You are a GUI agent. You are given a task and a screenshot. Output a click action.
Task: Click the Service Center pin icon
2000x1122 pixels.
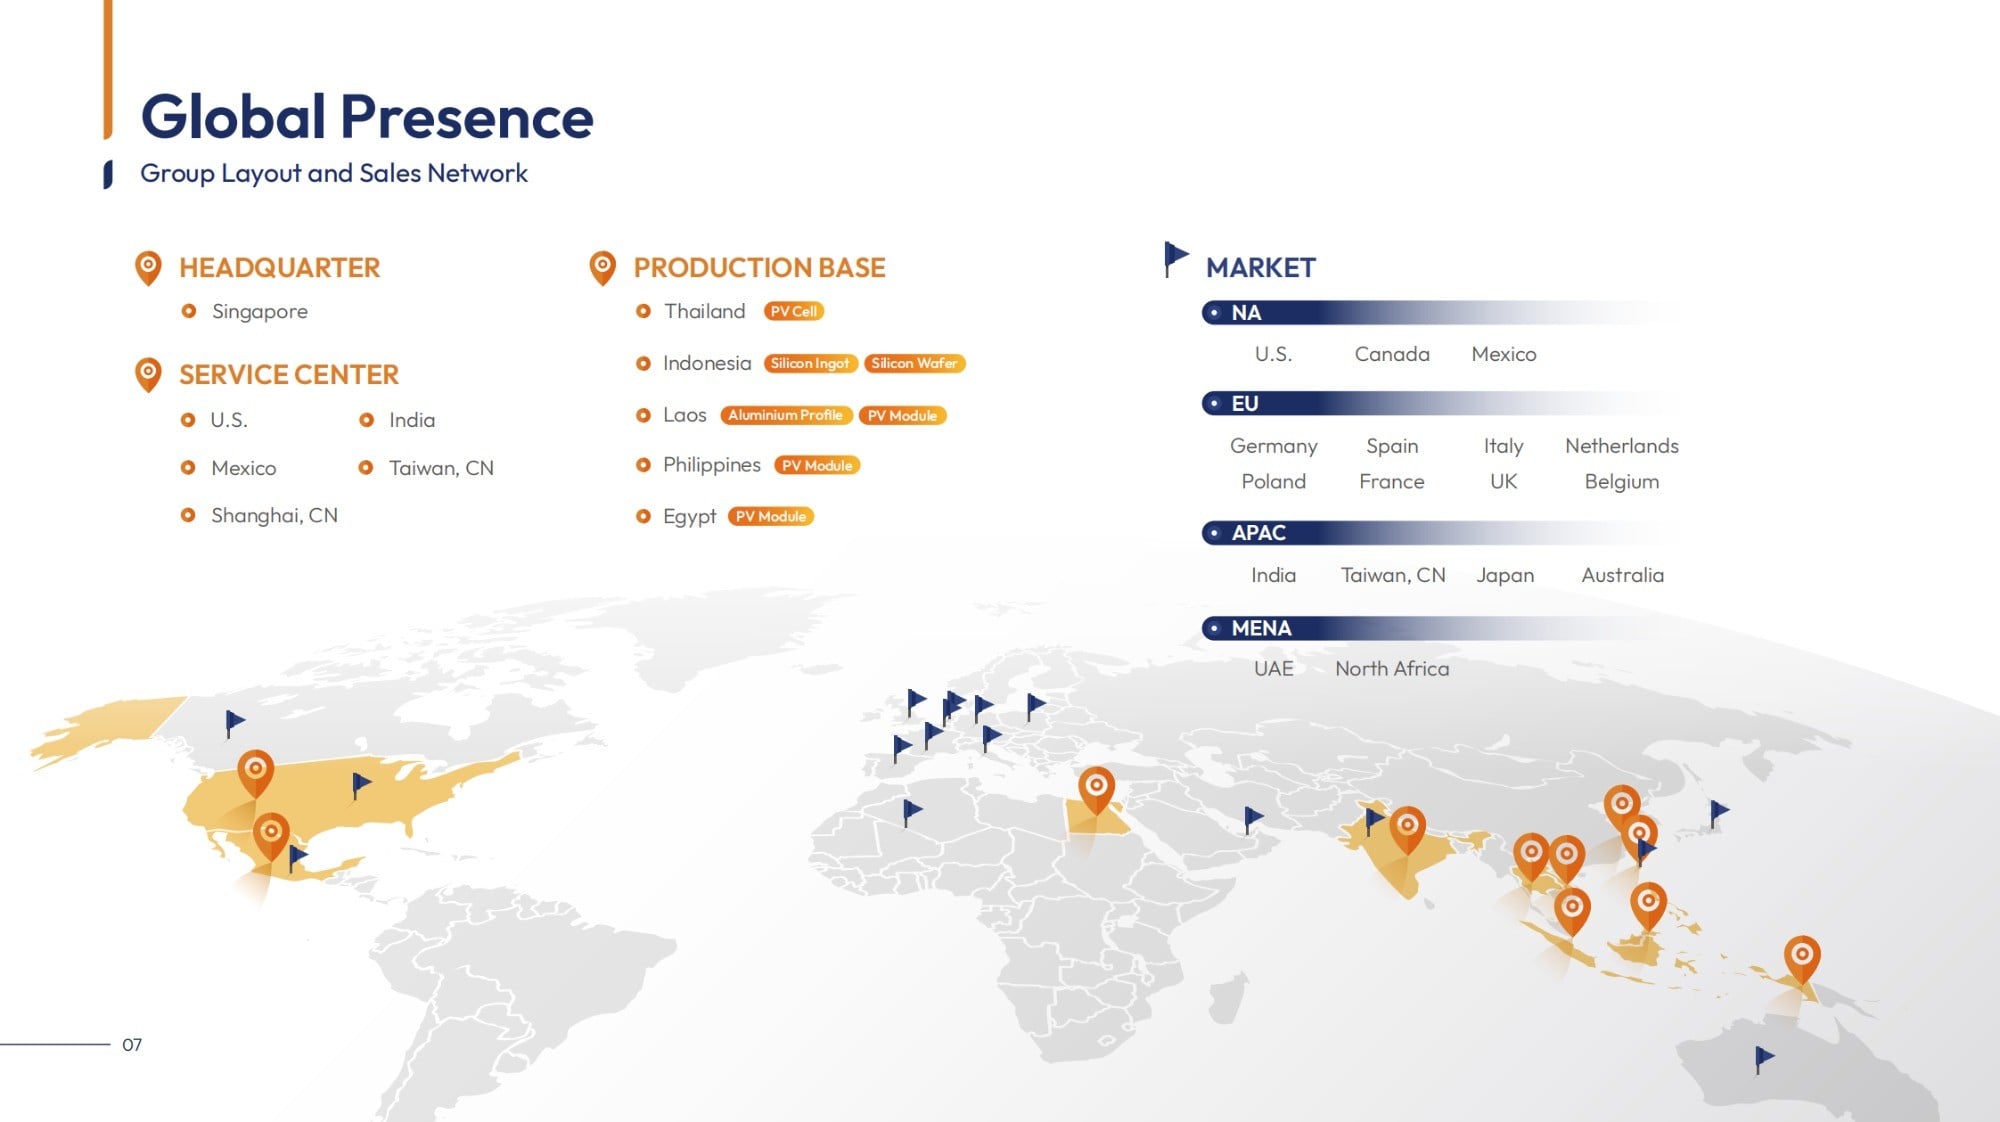(x=148, y=374)
